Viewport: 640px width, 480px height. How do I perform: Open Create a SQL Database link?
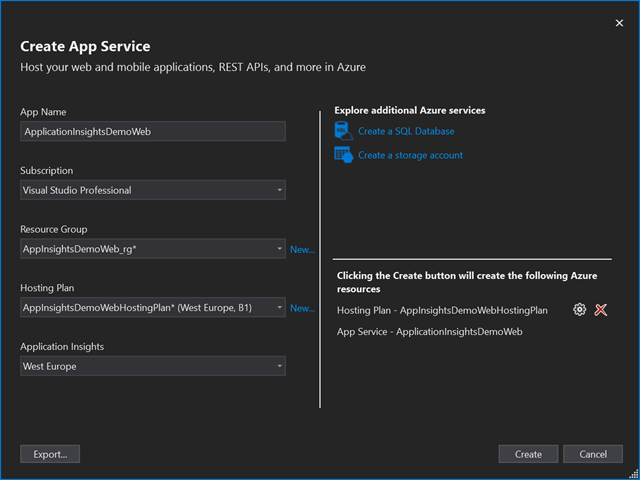pos(406,131)
